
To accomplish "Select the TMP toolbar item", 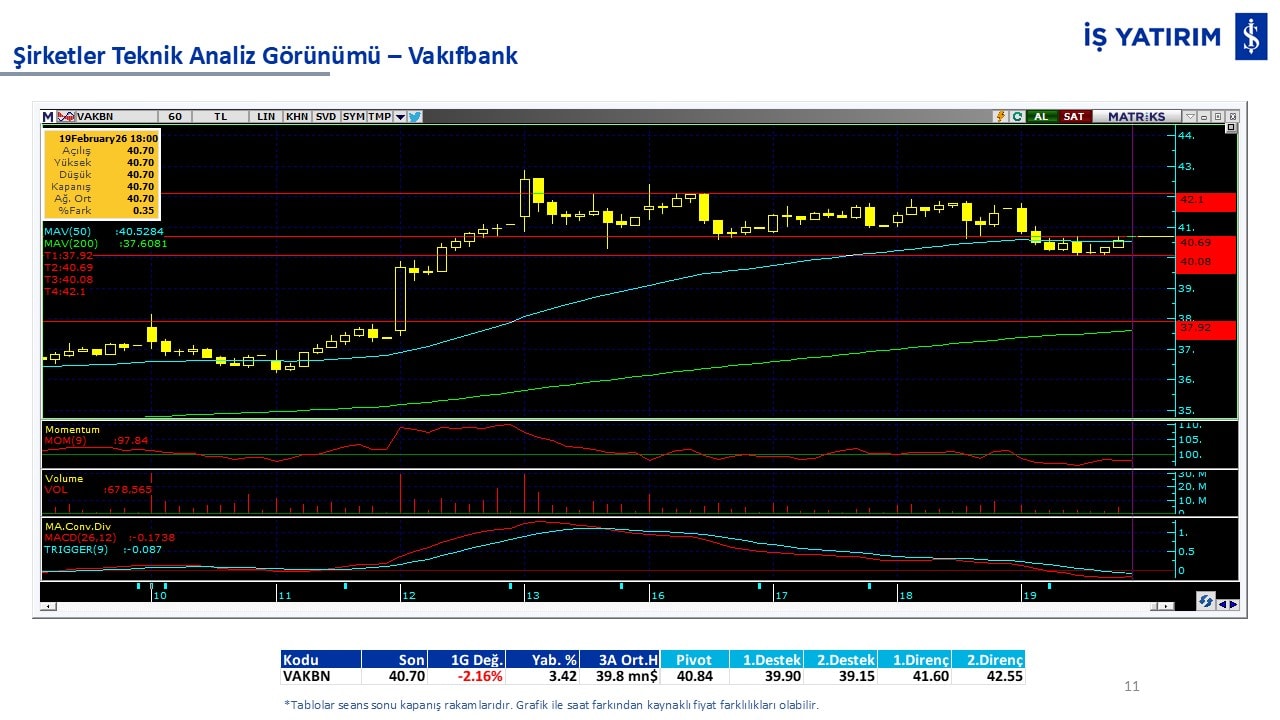I will [379, 116].
